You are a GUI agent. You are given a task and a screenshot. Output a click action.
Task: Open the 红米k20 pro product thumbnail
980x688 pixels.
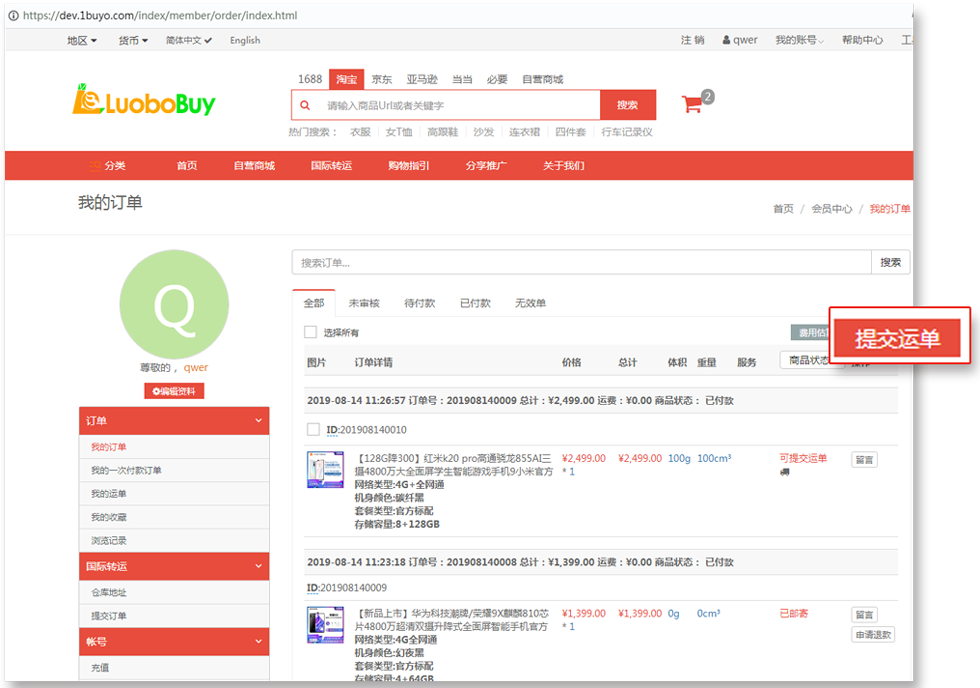(326, 469)
